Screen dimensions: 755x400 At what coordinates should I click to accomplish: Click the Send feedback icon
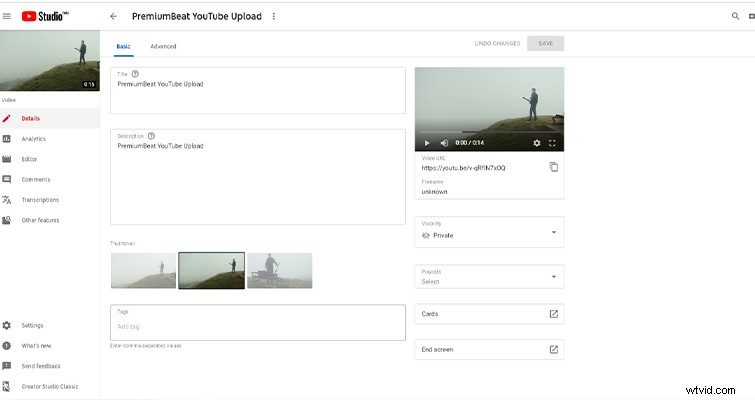[x=7, y=366]
